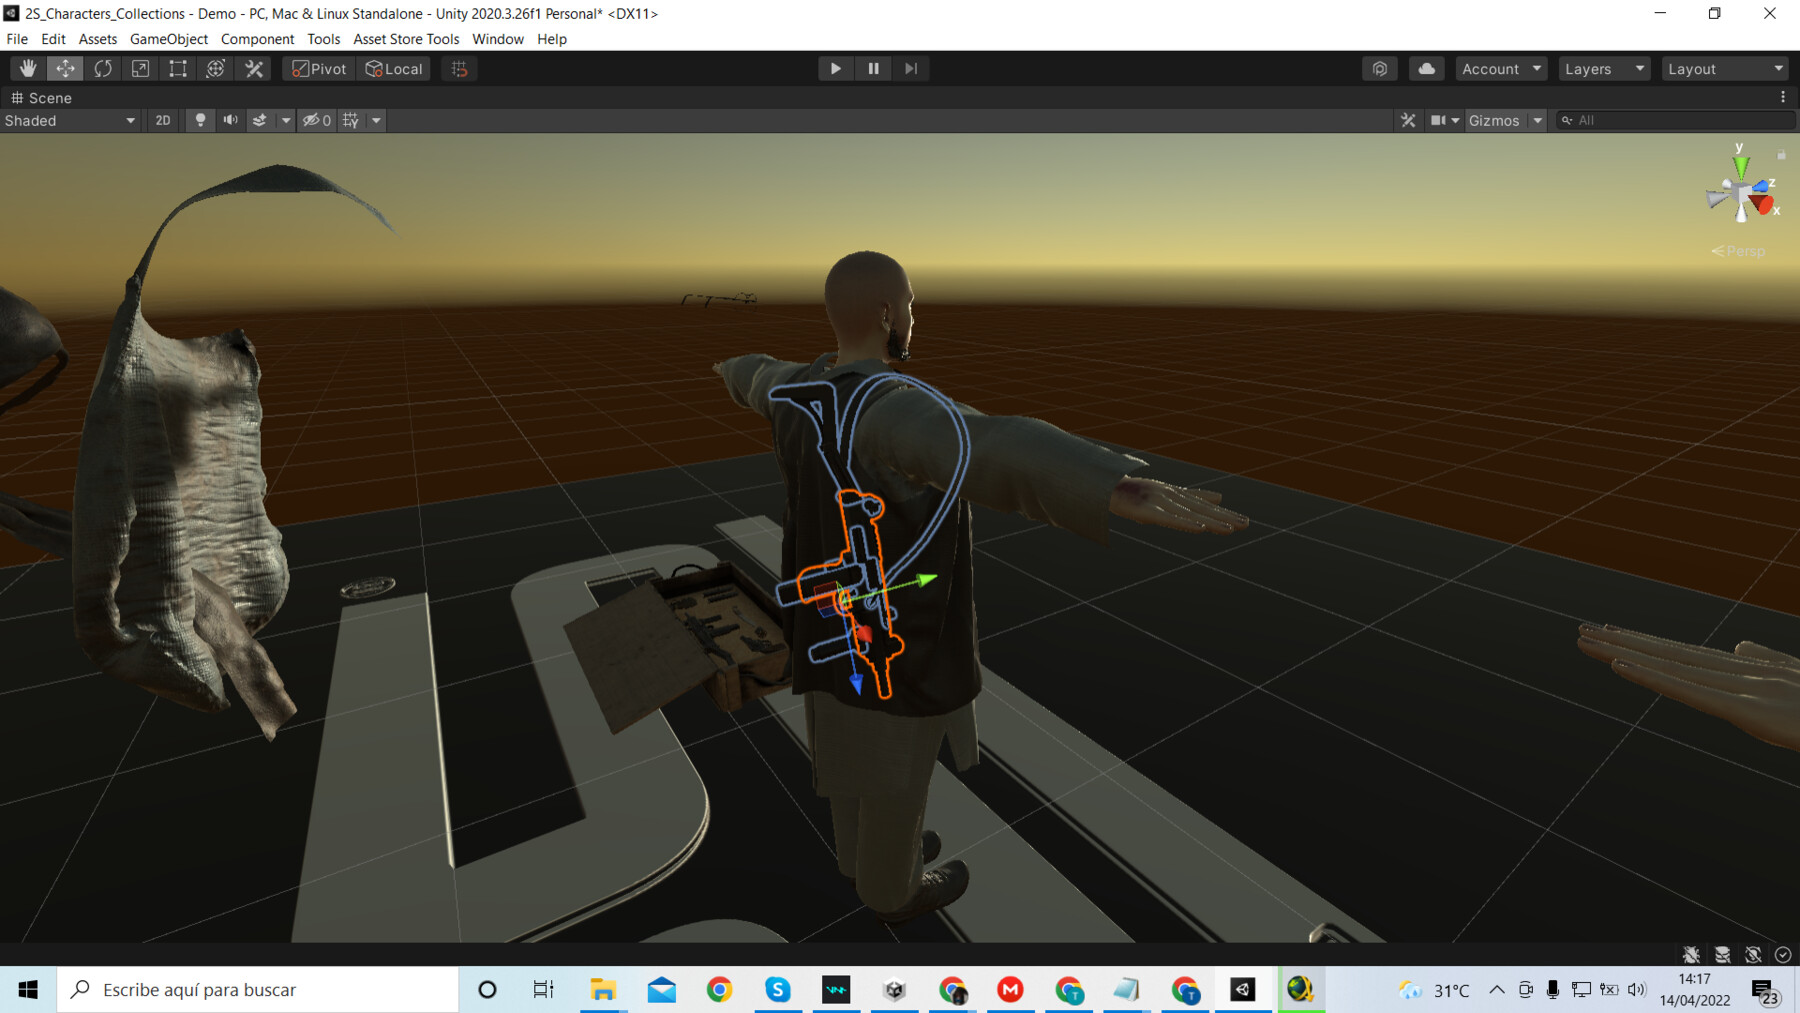Toggle 2D view mode

163,120
